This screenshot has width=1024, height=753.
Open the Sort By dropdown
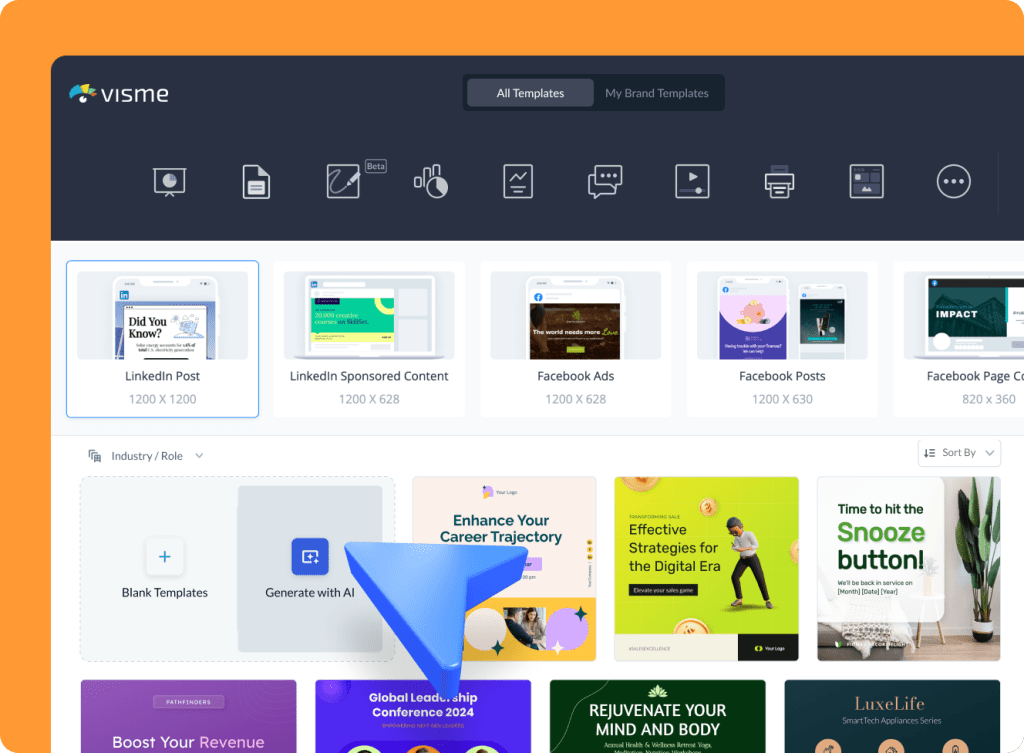click(x=959, y=452)
